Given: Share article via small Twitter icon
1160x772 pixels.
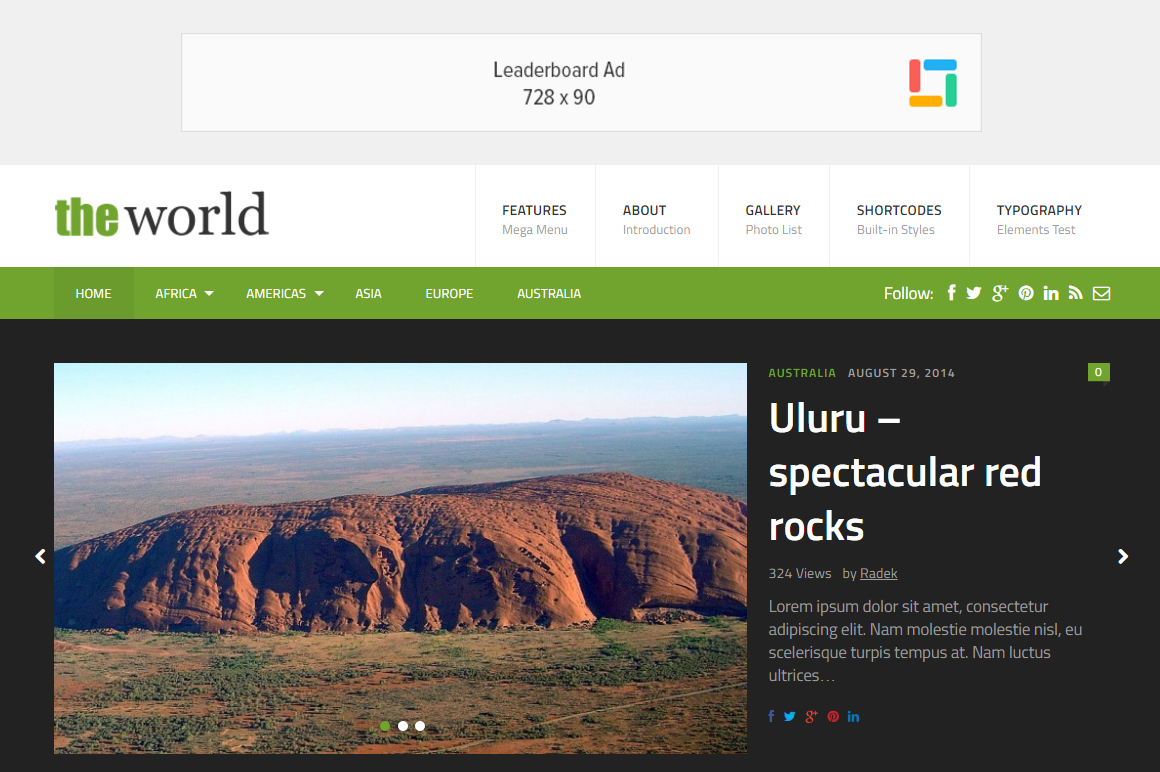Looking at the screenshot, I should click(790, 717).
